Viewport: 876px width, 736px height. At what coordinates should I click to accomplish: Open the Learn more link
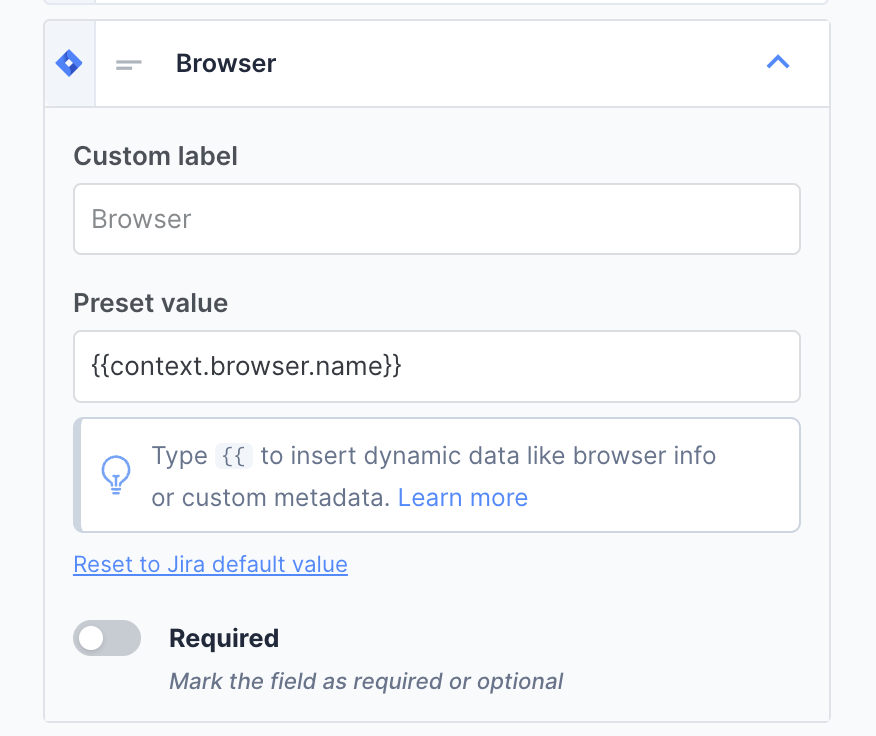pyautogui.click(x=463, y=497)
